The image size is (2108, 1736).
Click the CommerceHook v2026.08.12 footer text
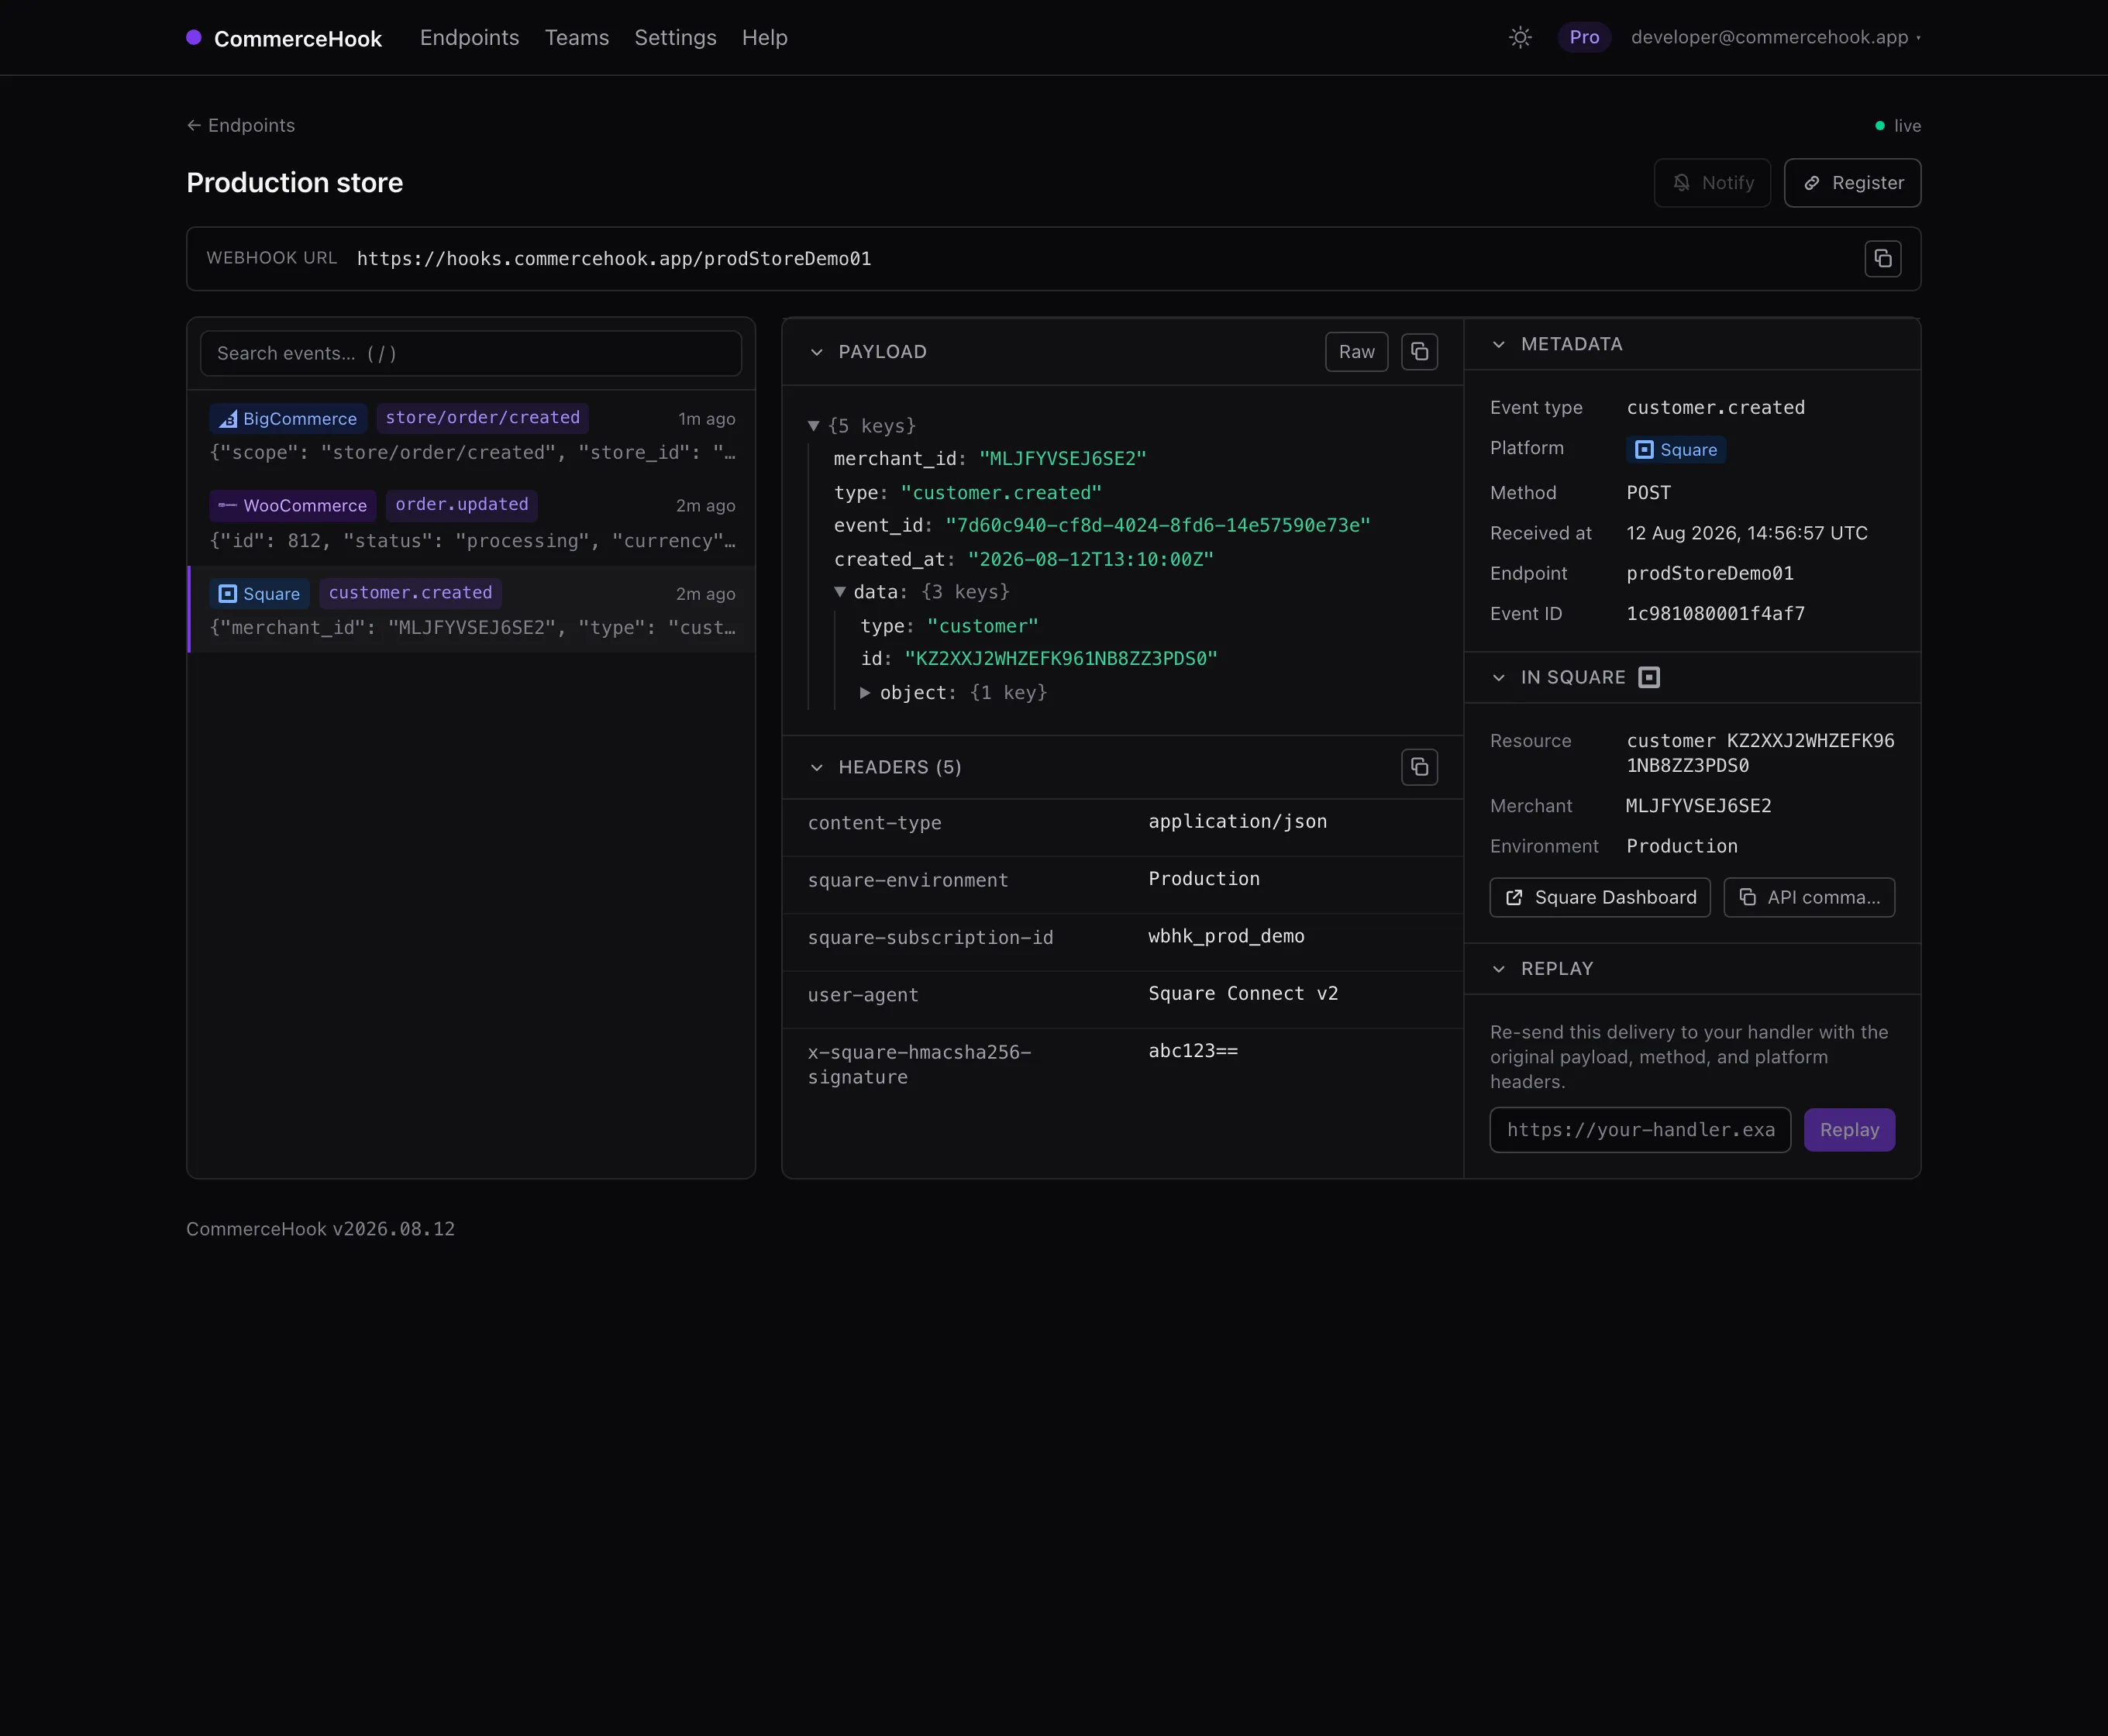(x=320, y=1229)
